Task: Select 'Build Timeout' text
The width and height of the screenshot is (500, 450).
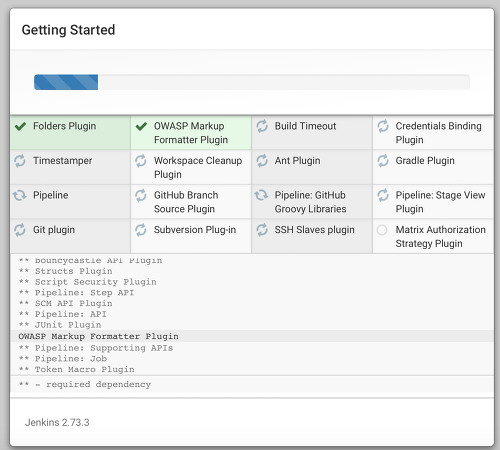Action: [305, 126]
